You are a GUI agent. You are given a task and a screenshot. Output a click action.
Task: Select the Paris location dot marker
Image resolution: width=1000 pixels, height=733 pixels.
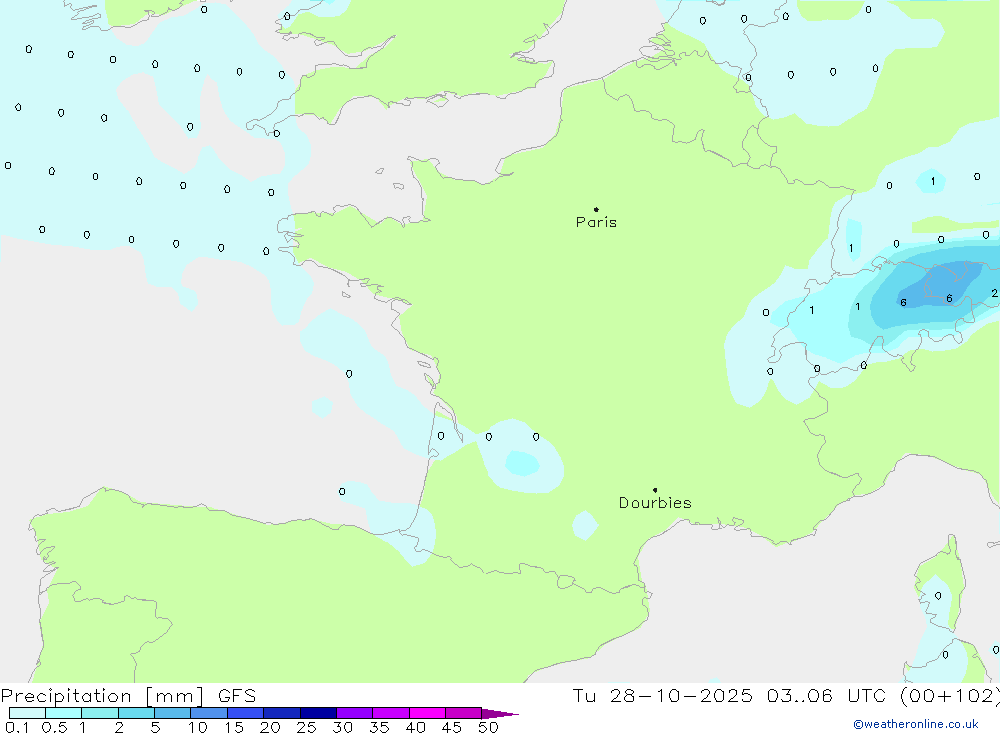pyautogui.click(x=596, y=209)
